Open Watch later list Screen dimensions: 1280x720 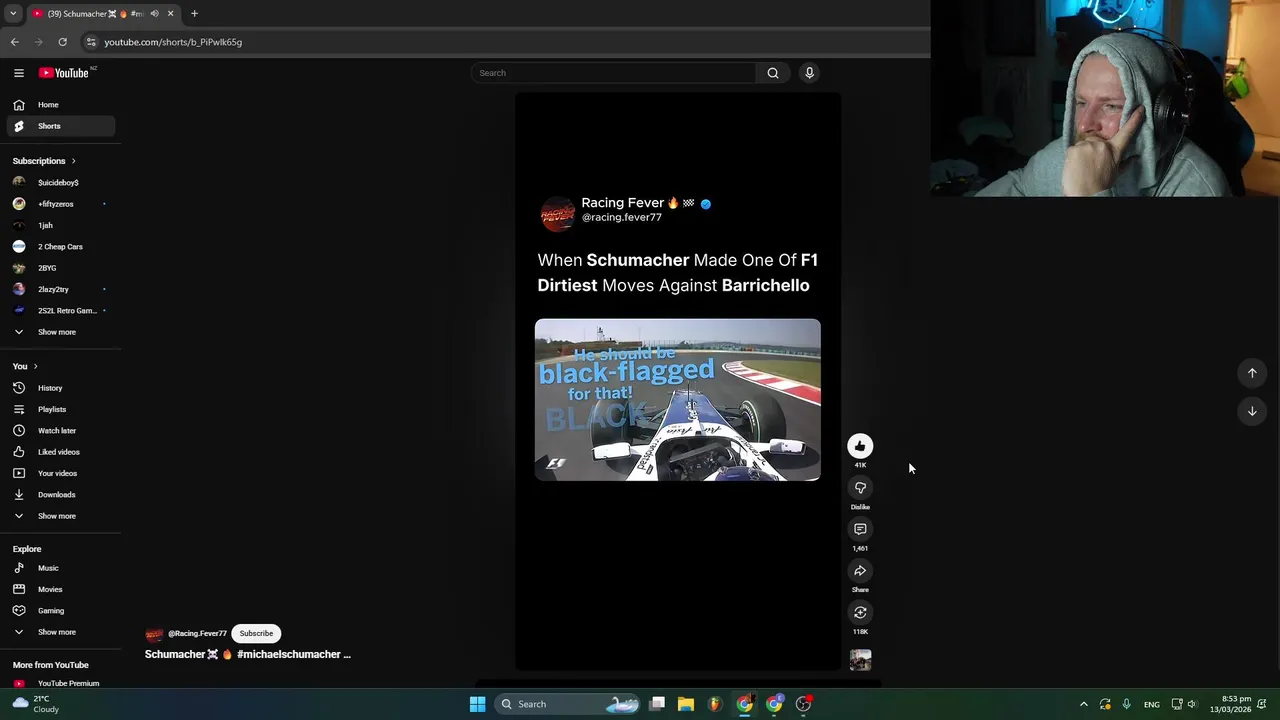[x=60, y=431]
